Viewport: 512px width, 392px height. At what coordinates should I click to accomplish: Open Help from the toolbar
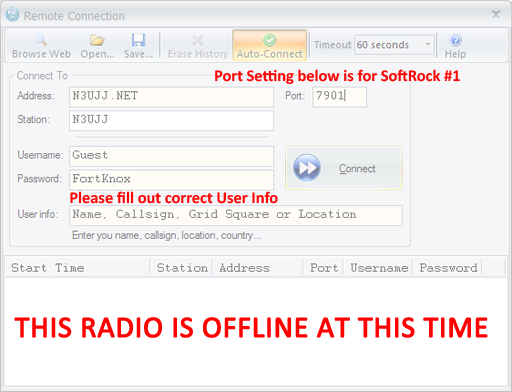coord(455,47)
